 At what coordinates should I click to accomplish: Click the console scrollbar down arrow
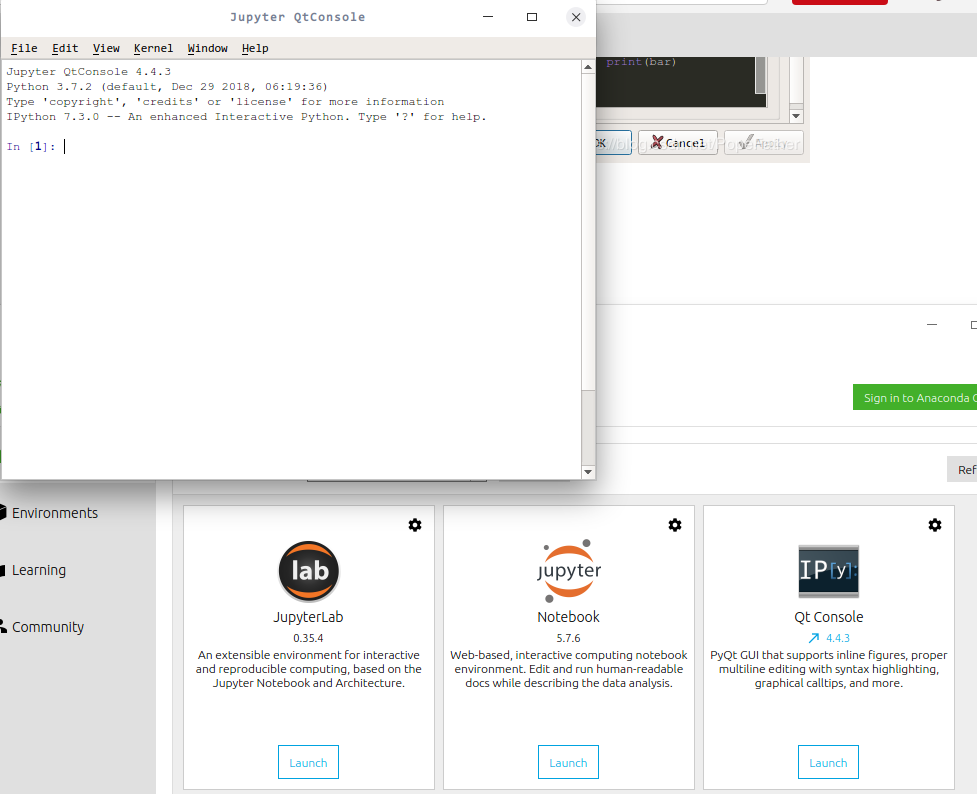pyautogui.click(x=588, y=471)
